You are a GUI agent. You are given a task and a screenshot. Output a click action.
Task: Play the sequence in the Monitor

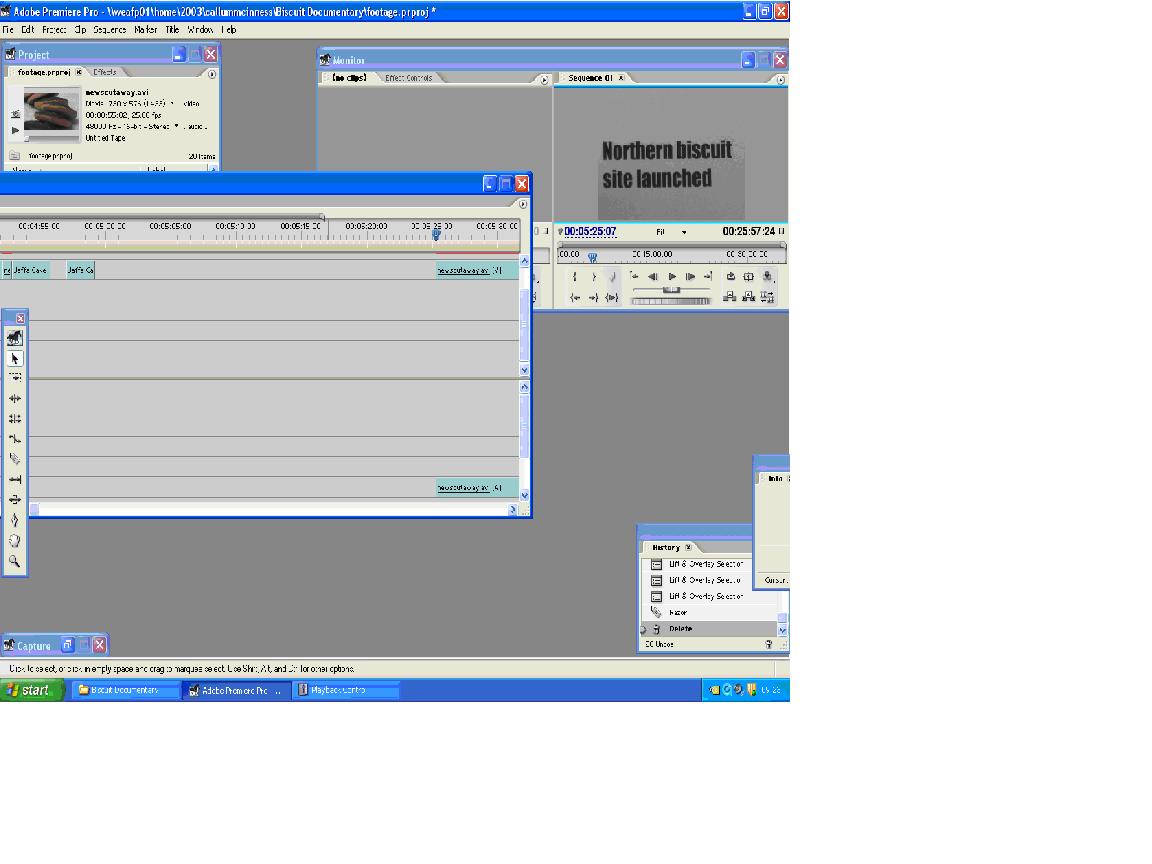672,277
